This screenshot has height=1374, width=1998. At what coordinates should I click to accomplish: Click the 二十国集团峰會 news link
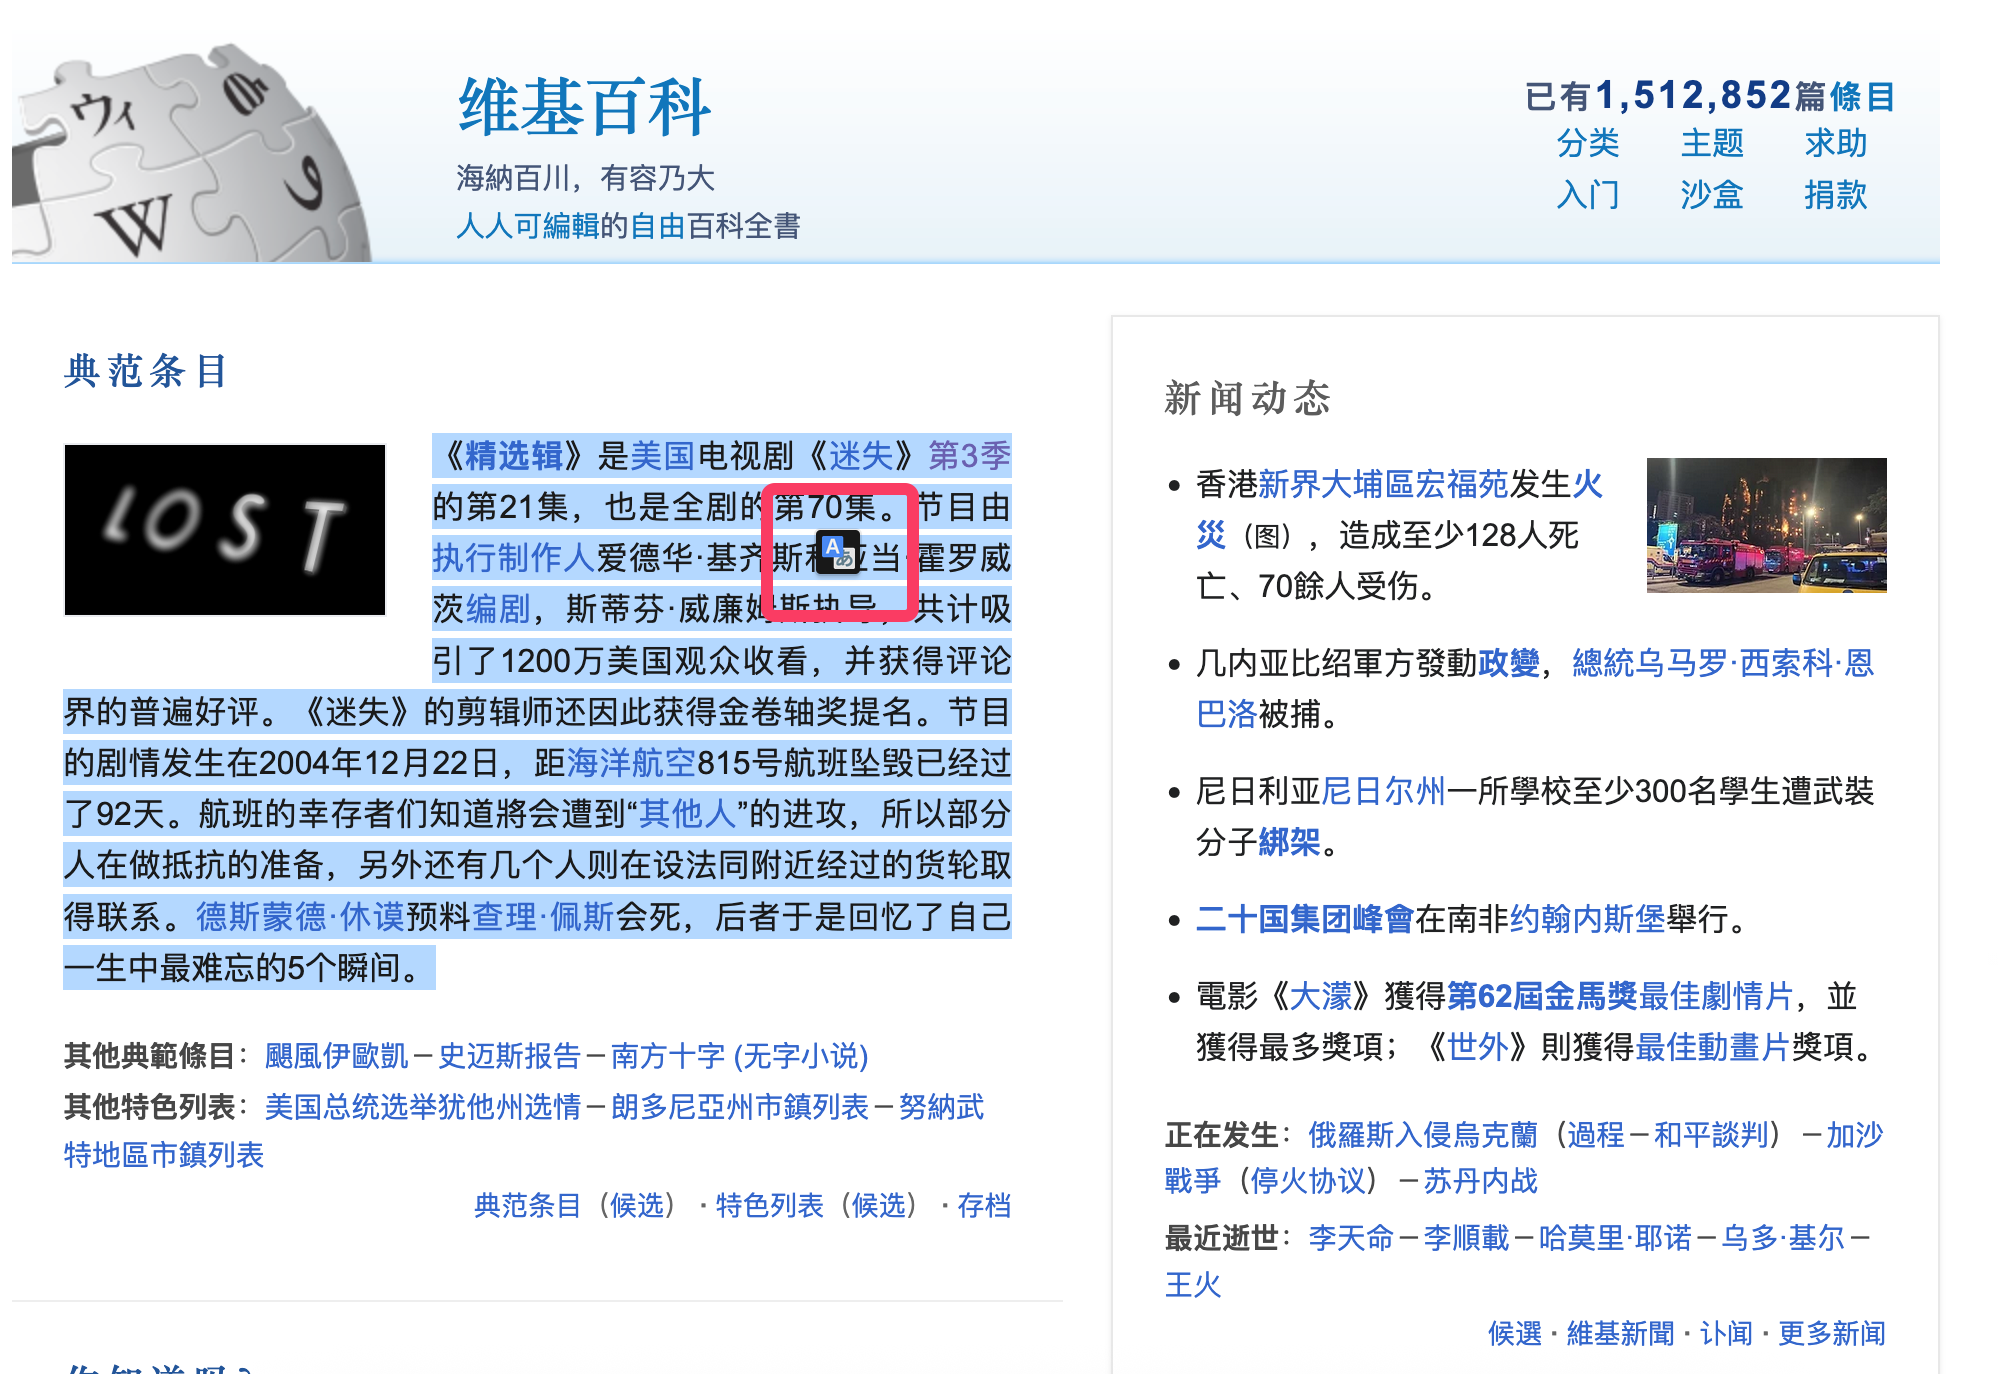[1304, 919]
